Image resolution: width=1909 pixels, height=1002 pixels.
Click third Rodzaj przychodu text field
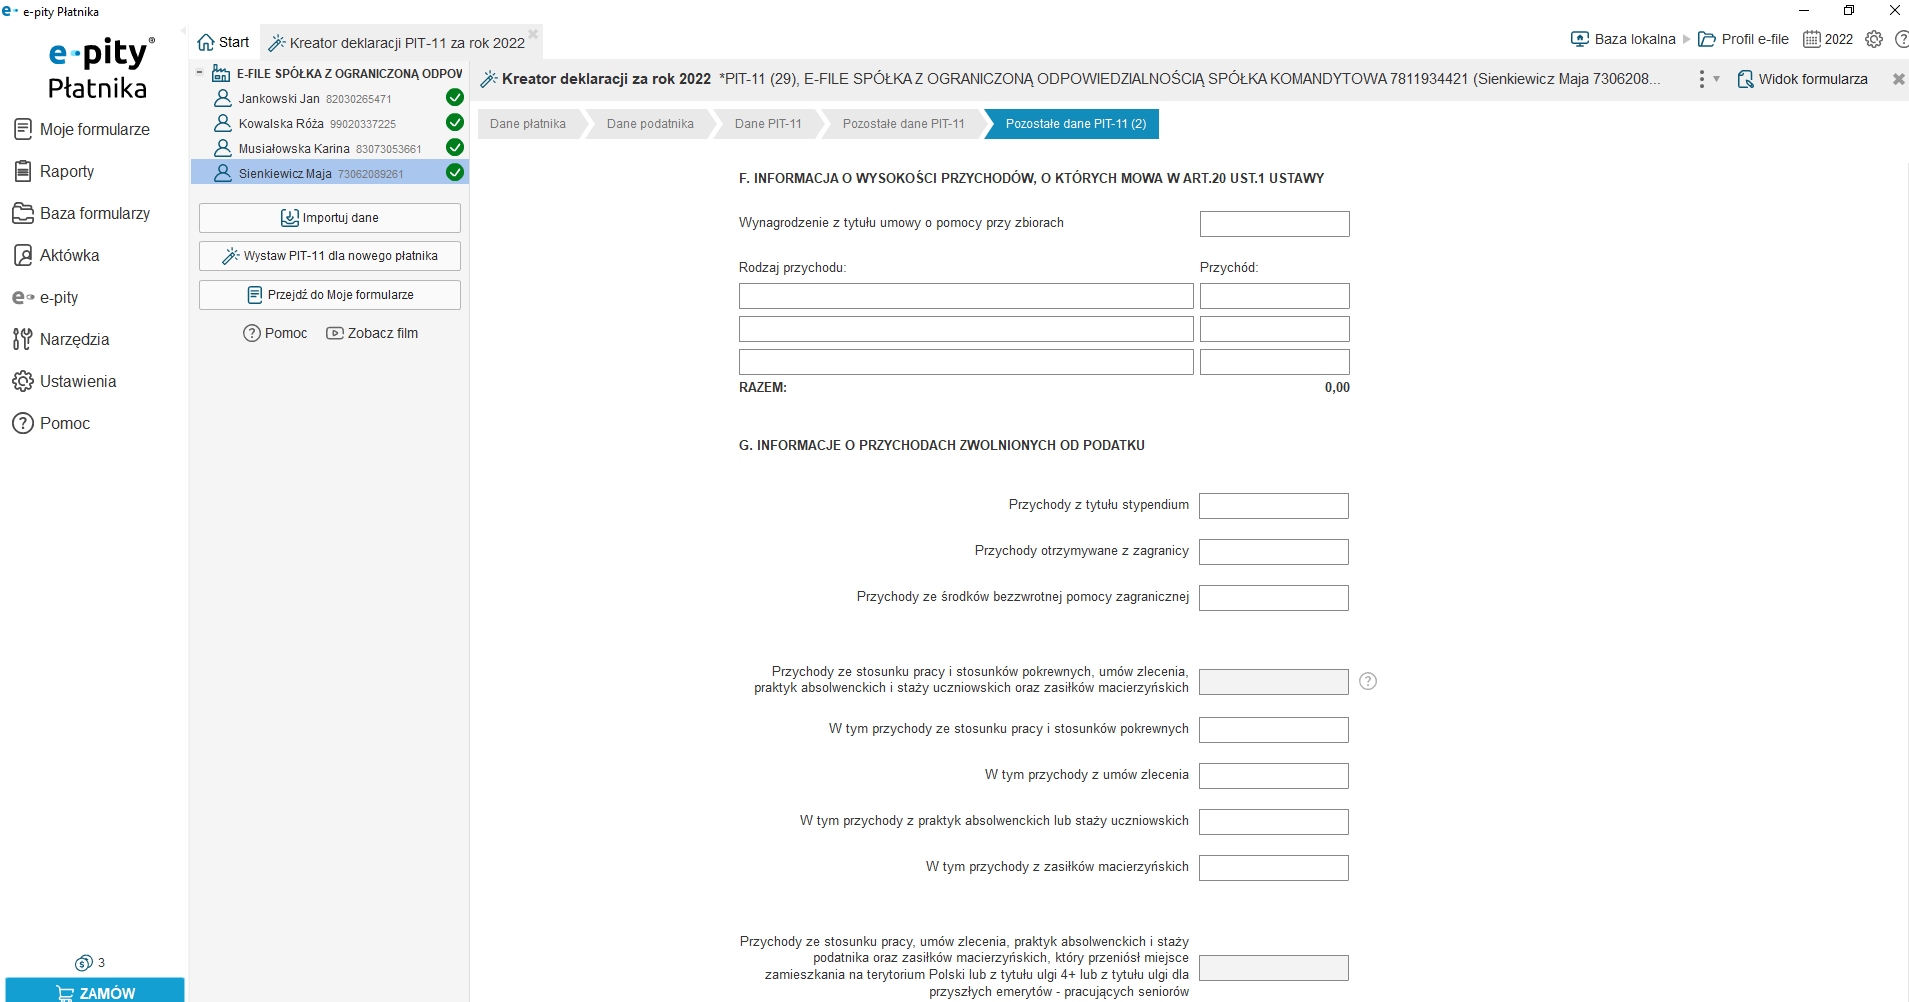[966, 362]
